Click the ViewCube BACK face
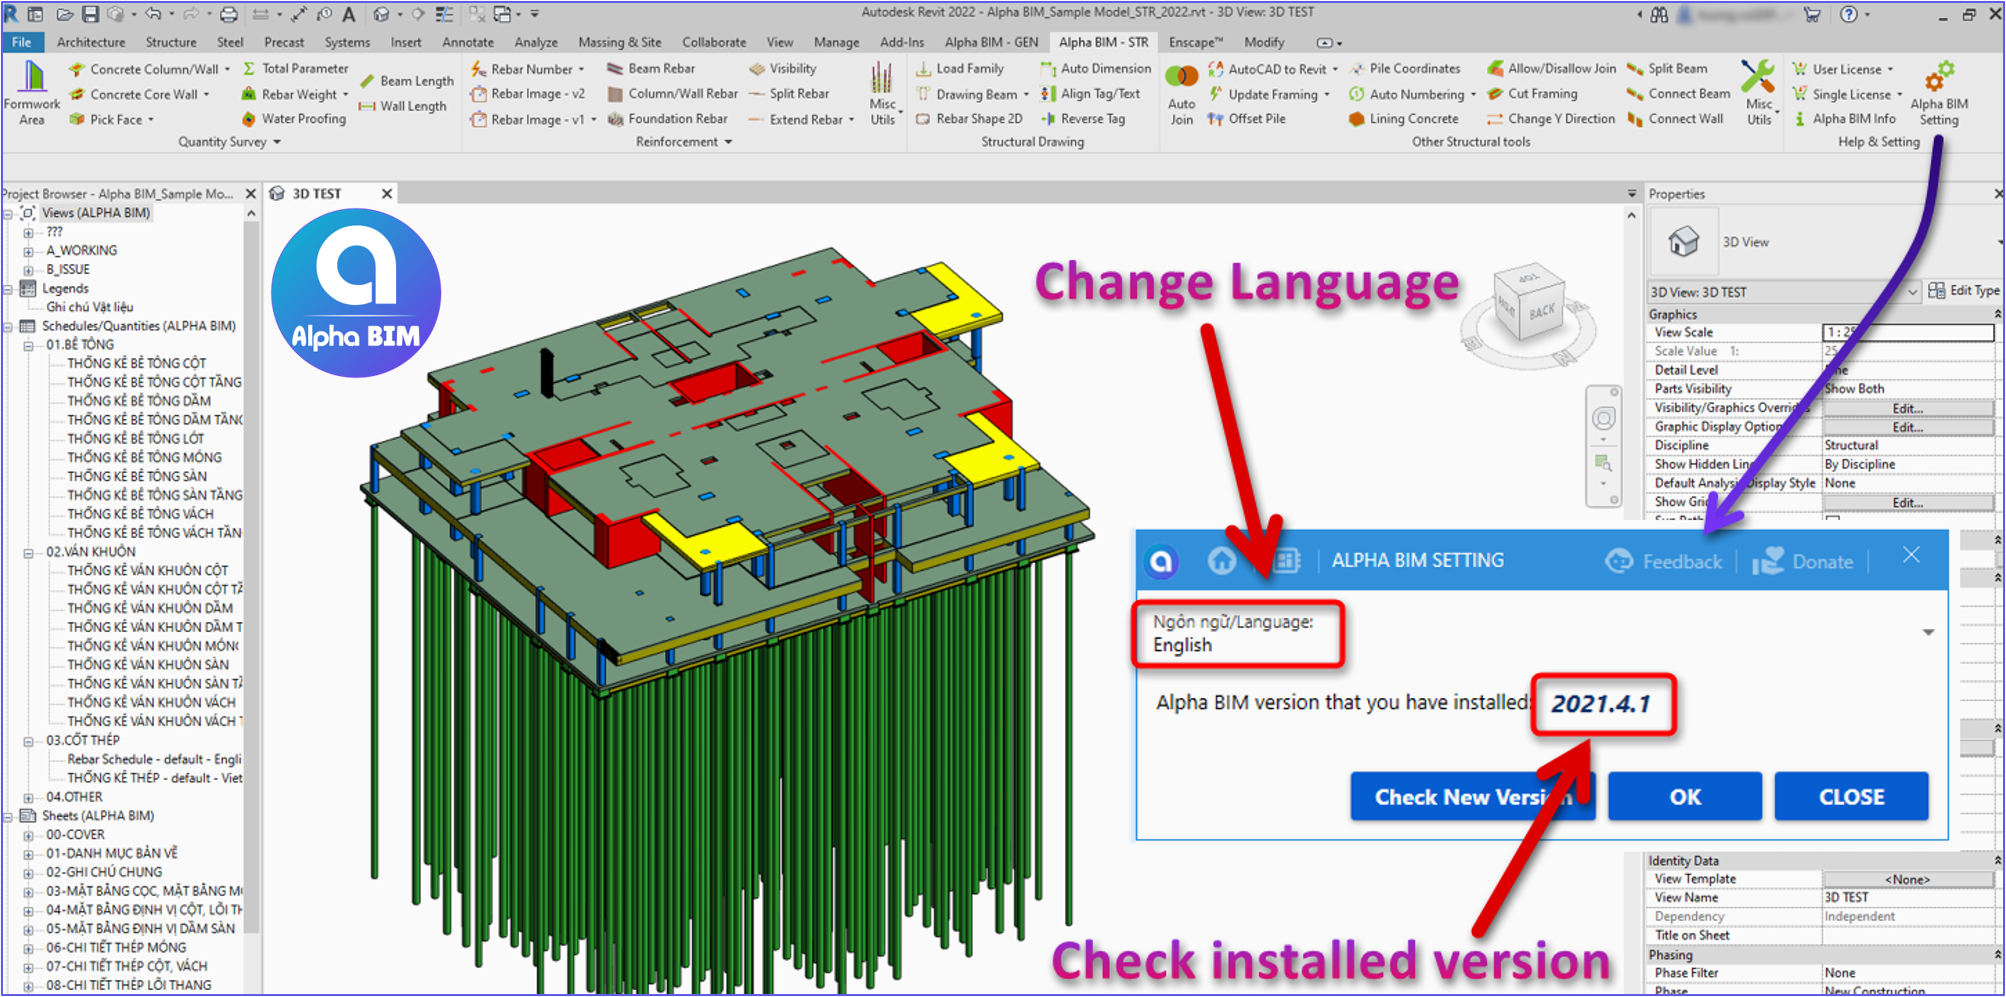This screenshot has height=997, width=2006. (1541, 310)
